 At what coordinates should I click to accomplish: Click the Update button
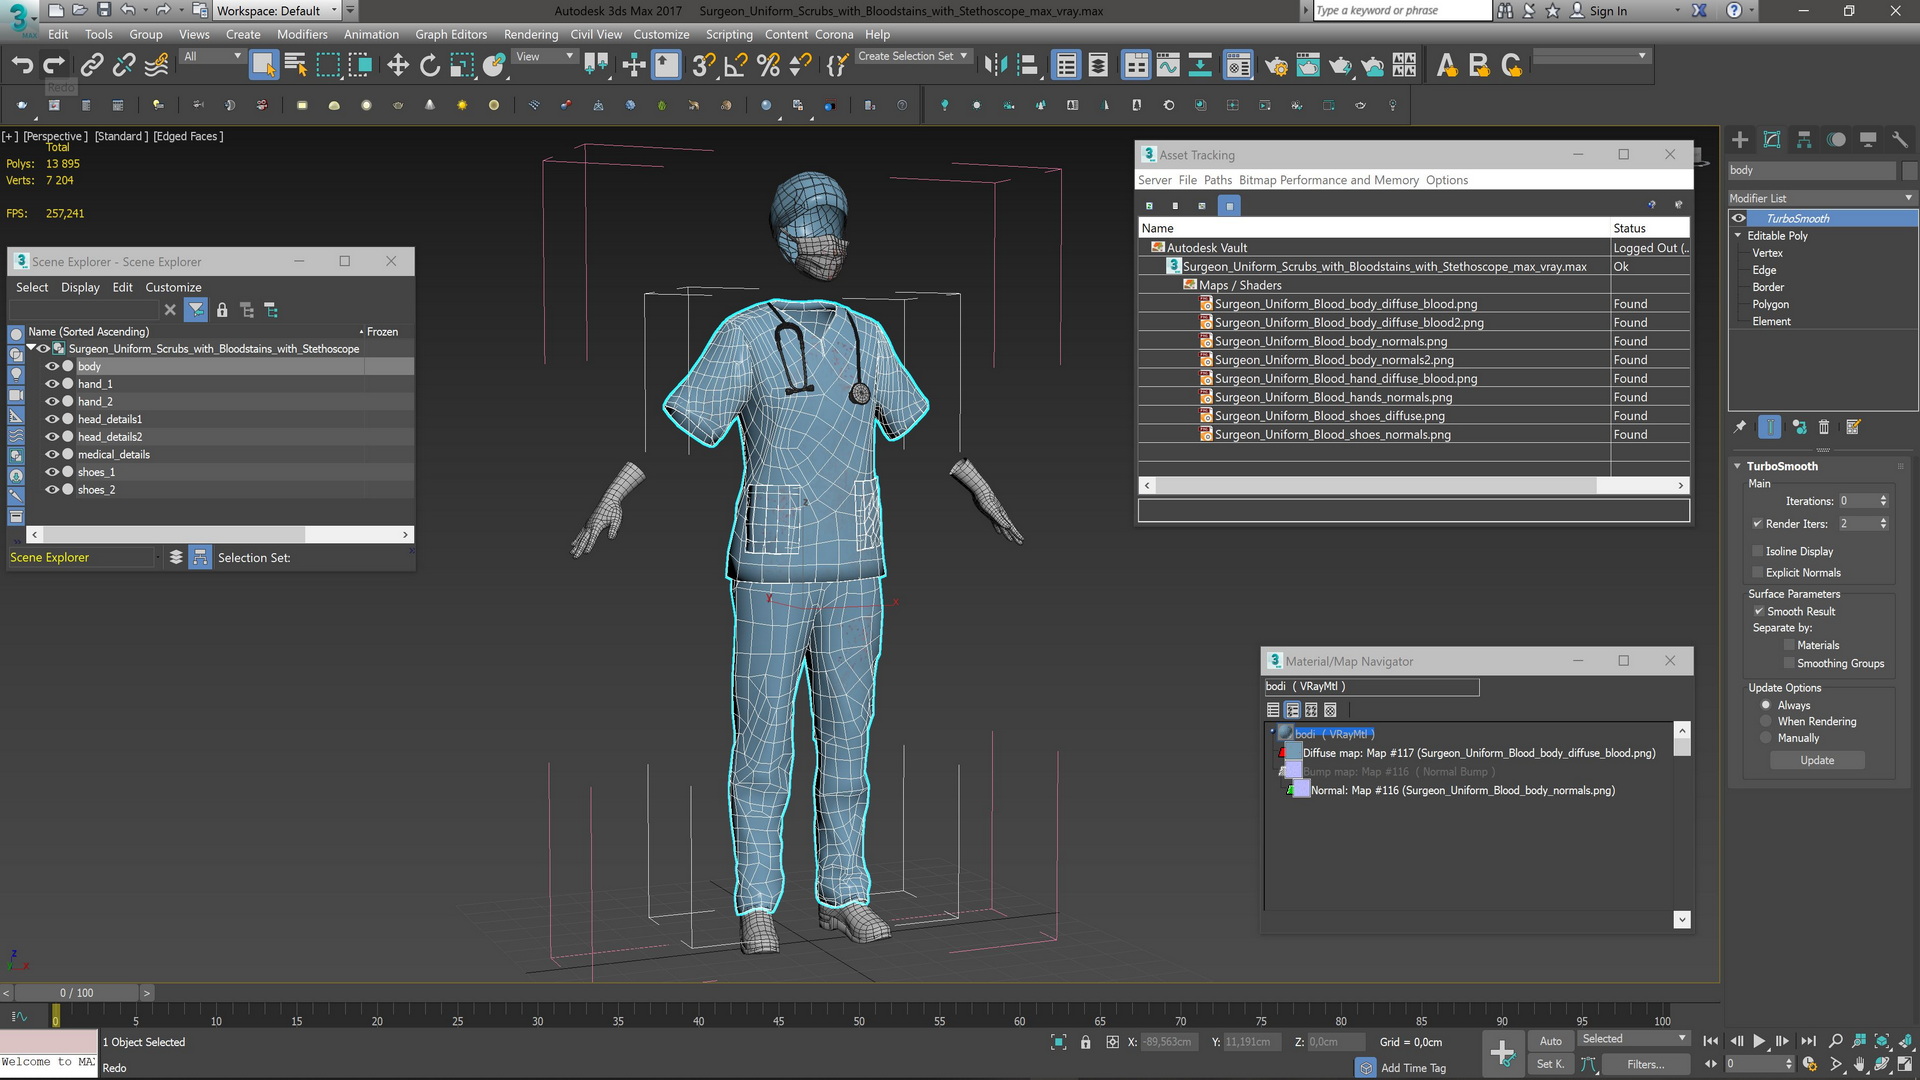1816,760
